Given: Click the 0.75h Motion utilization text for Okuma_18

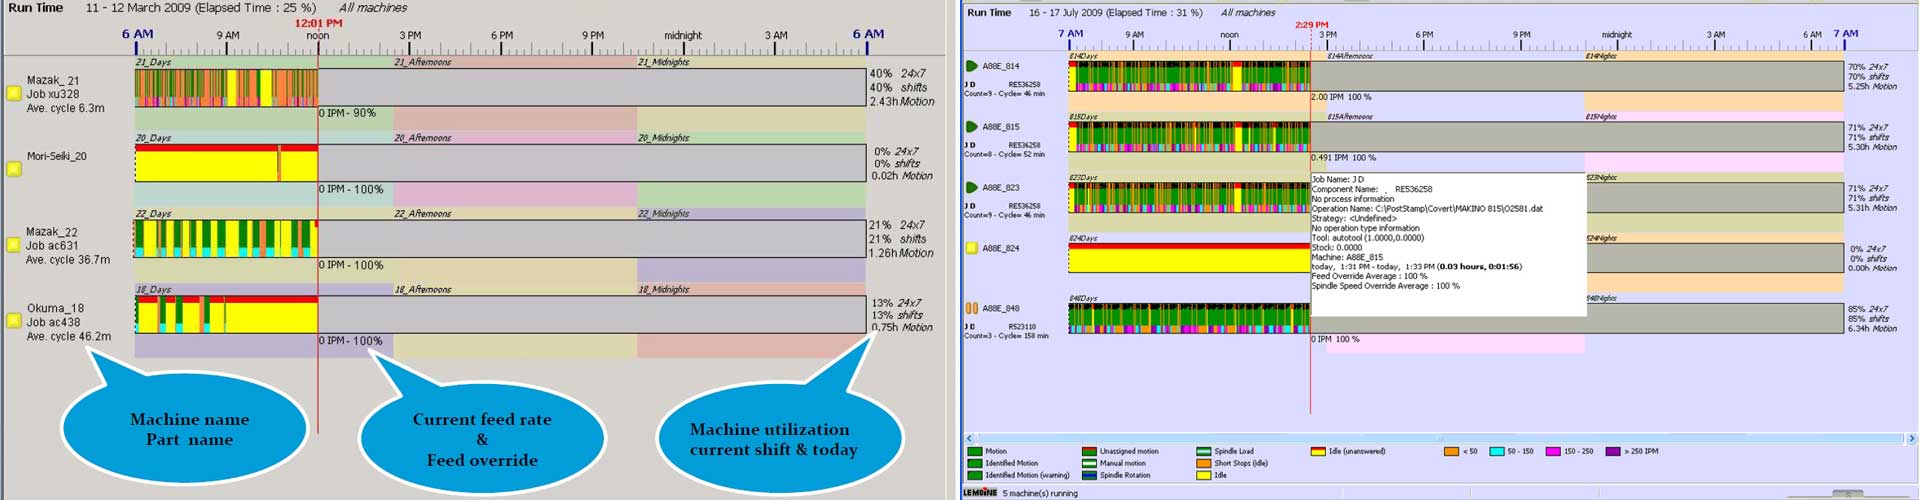Looking at the screenshot, I should 901,328.
